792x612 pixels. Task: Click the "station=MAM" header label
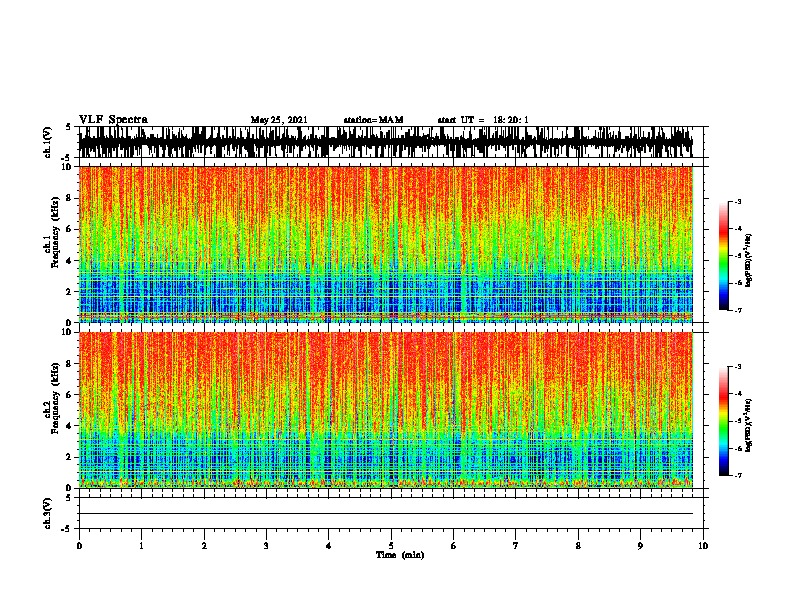[x=373, y=120]
